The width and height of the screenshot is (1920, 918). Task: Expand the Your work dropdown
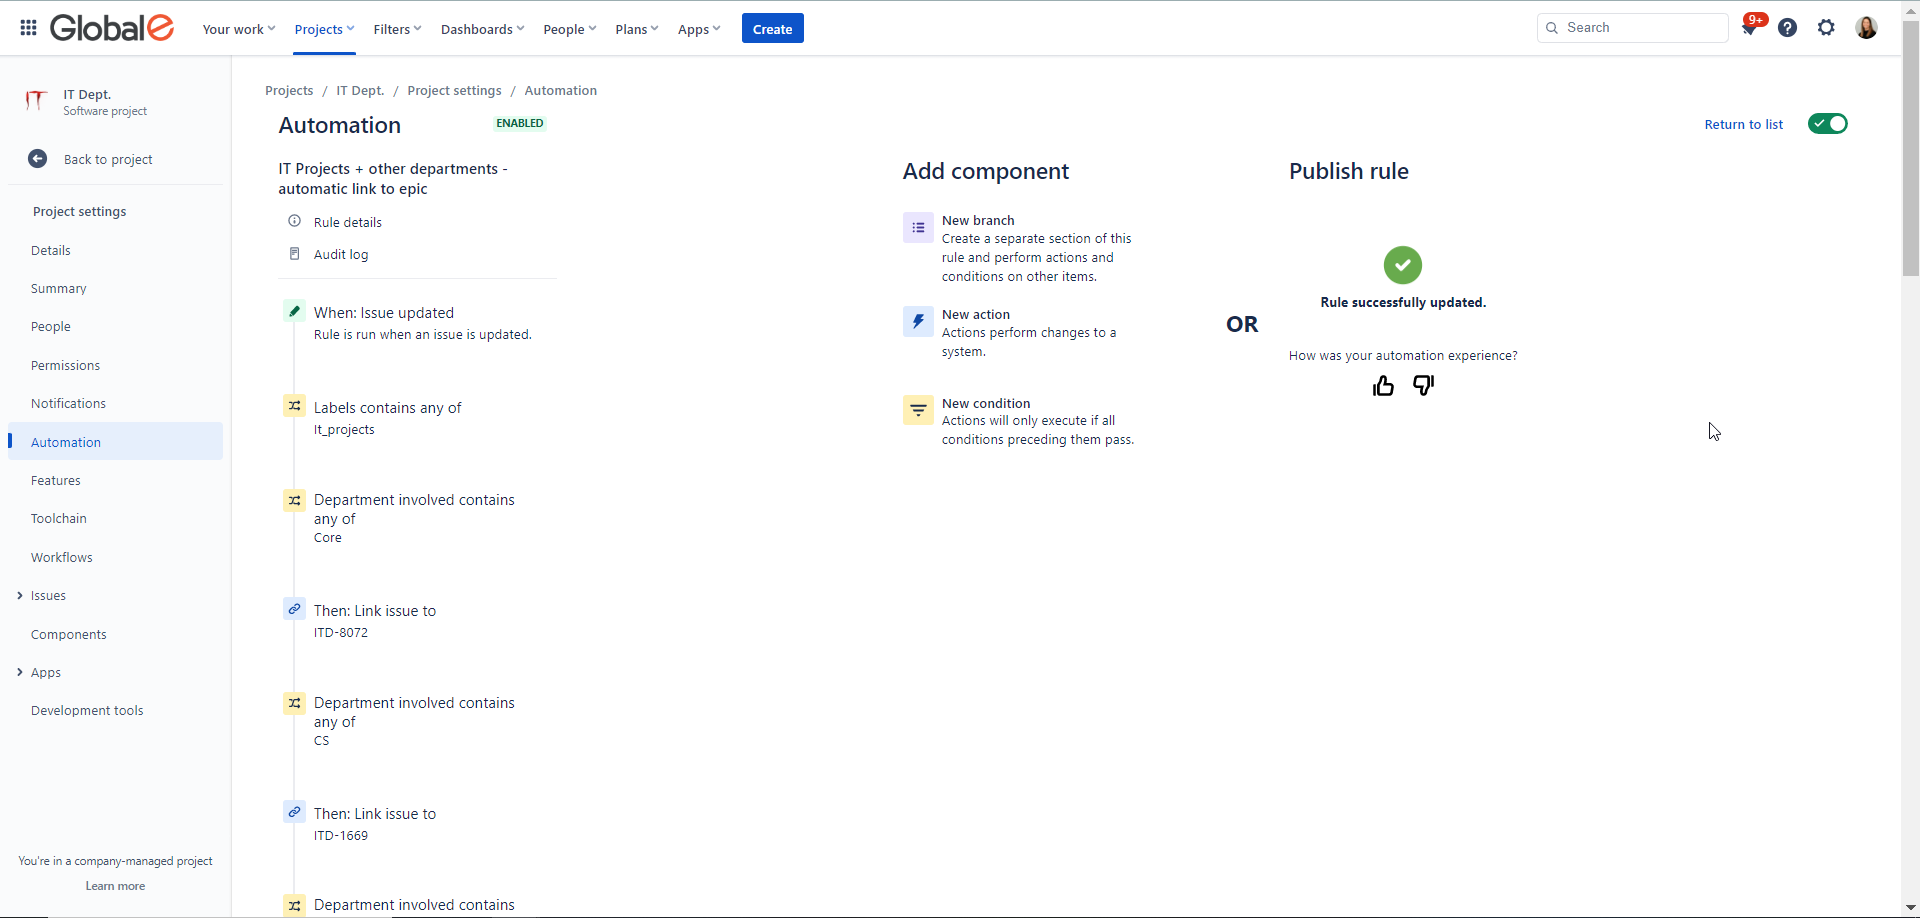[239, 29]
